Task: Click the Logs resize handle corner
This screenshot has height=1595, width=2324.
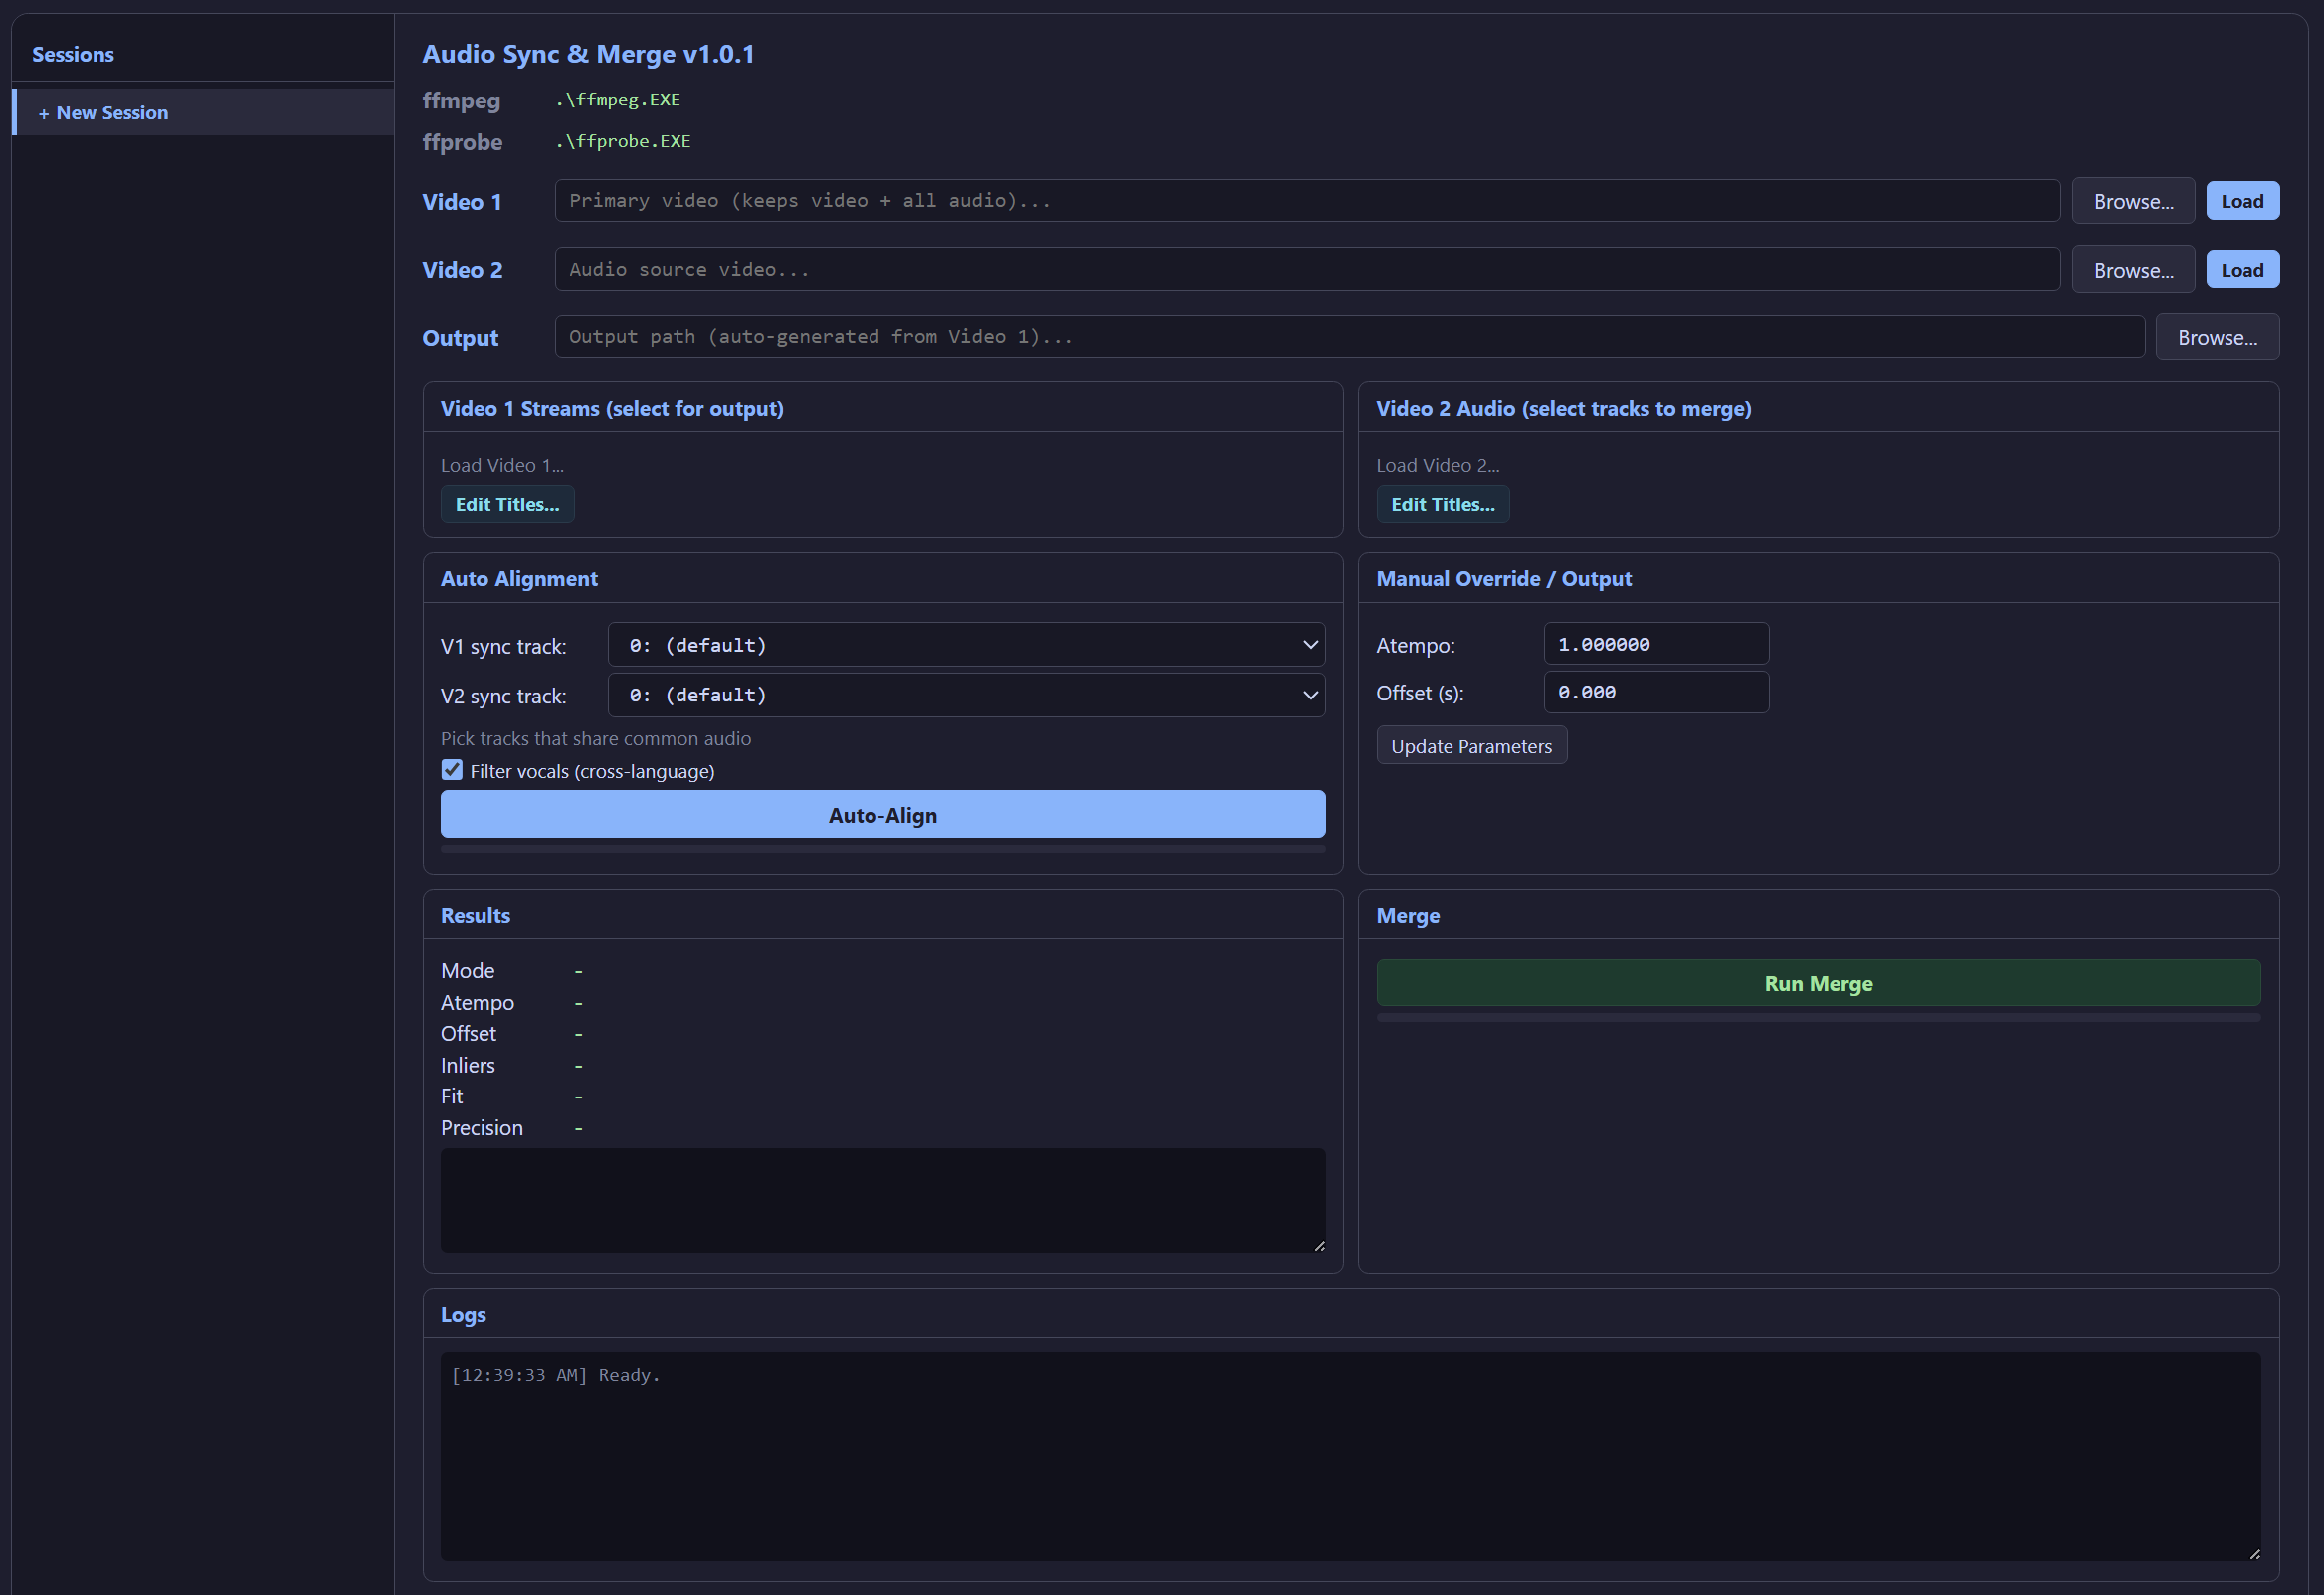Action: pyautogui.click(x=2254, y=1554)
